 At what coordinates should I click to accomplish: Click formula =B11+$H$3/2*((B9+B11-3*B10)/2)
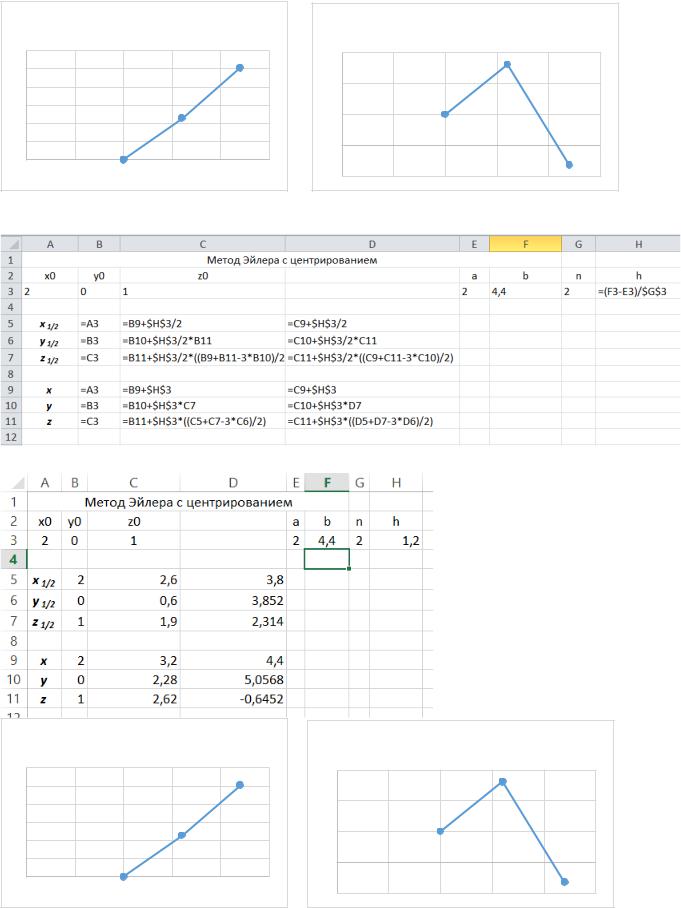coord(202,358)
